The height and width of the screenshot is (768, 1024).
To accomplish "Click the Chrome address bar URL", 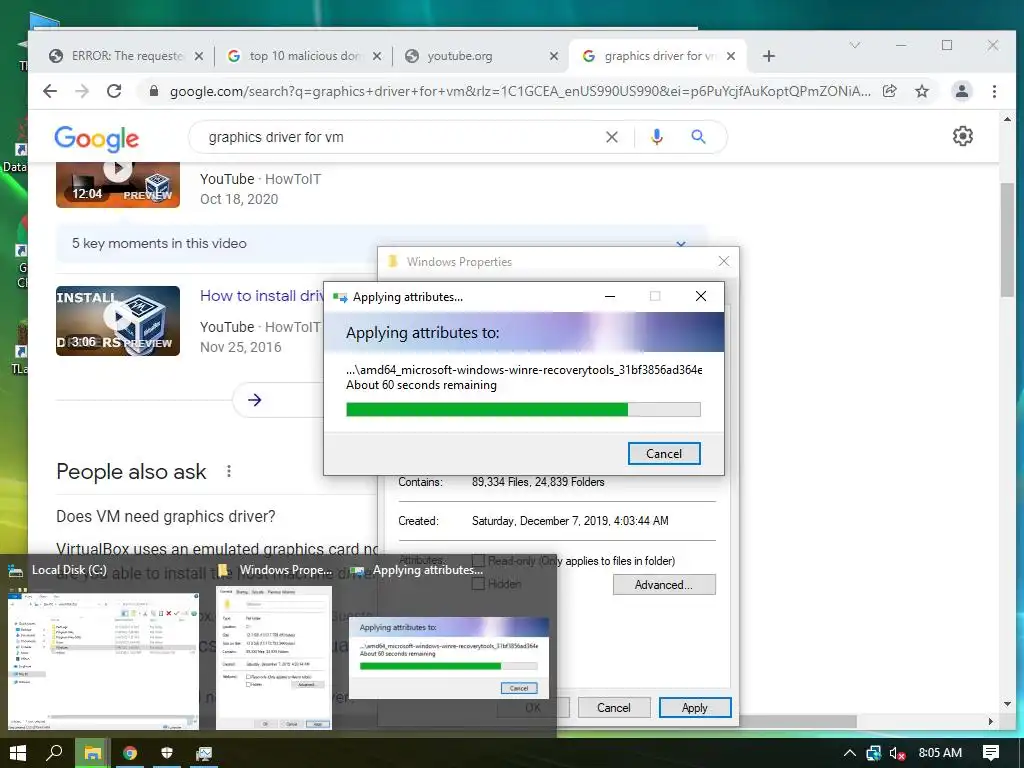I will pyautogui.click(x=520, y=91).
